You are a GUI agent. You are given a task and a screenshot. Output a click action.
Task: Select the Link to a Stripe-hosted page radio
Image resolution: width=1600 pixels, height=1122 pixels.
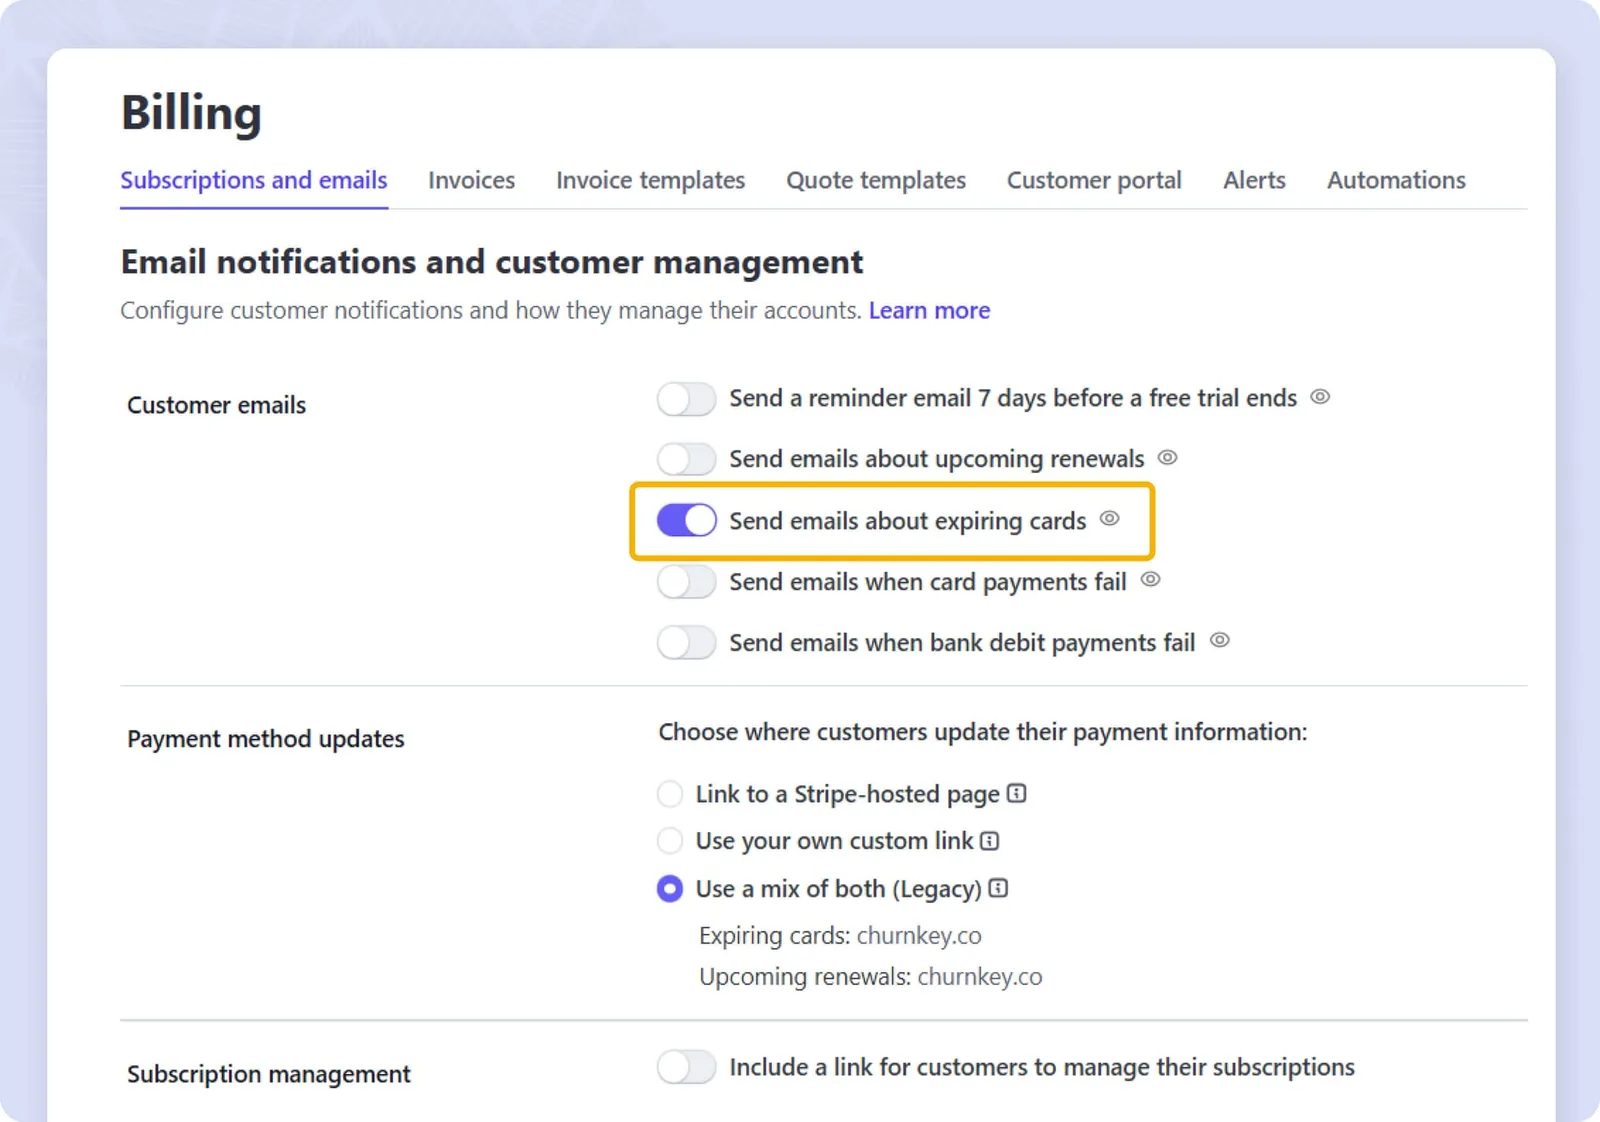[x=670, y=794]
